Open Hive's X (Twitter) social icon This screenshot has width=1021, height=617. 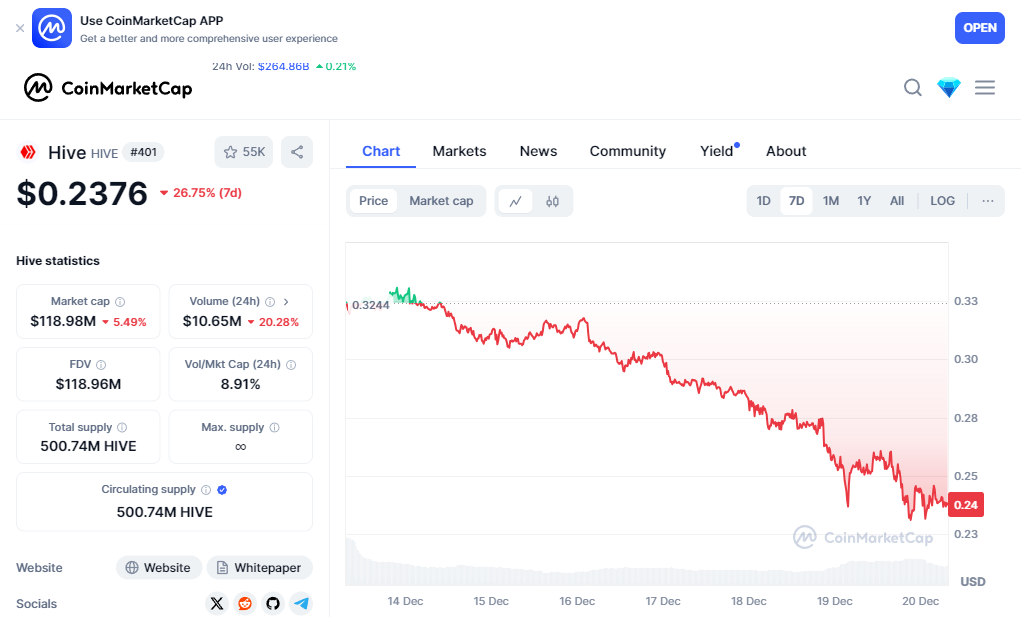click(x=217, y=603)
